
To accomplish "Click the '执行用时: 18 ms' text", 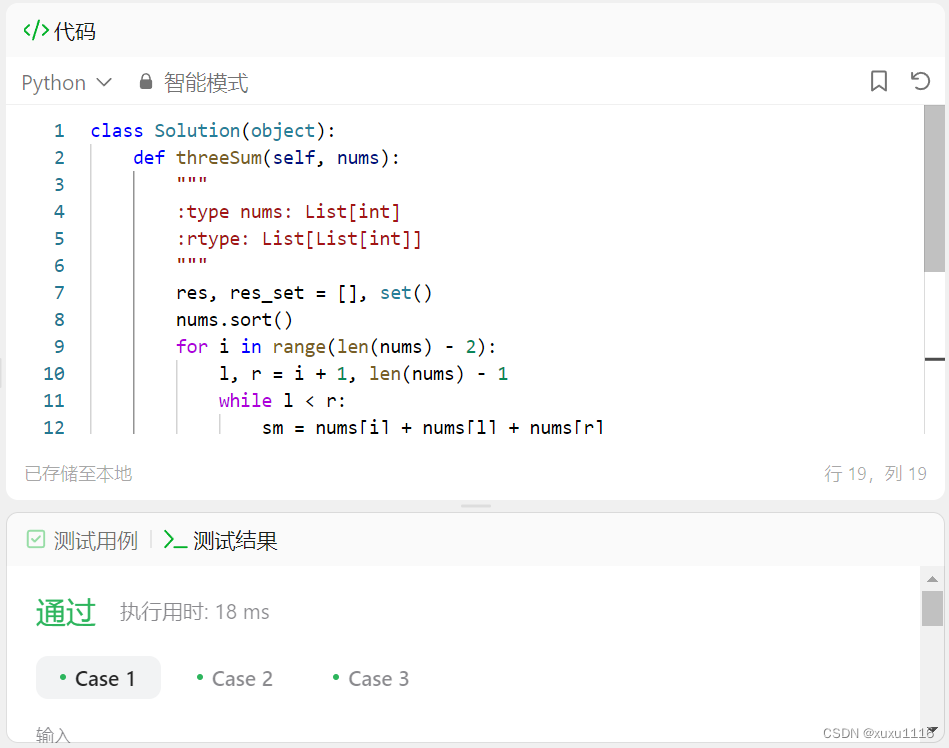I will tap(195, 612).
